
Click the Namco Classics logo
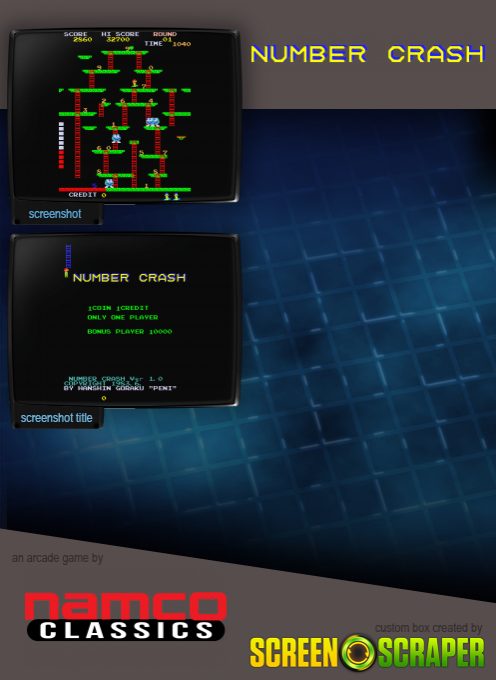tap(126, 616)
